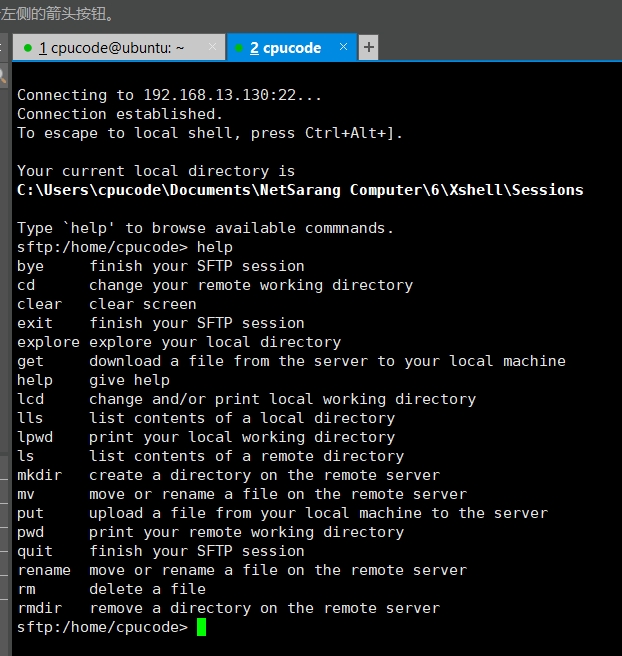Open a new tab with the plus button

pos(369,47)
